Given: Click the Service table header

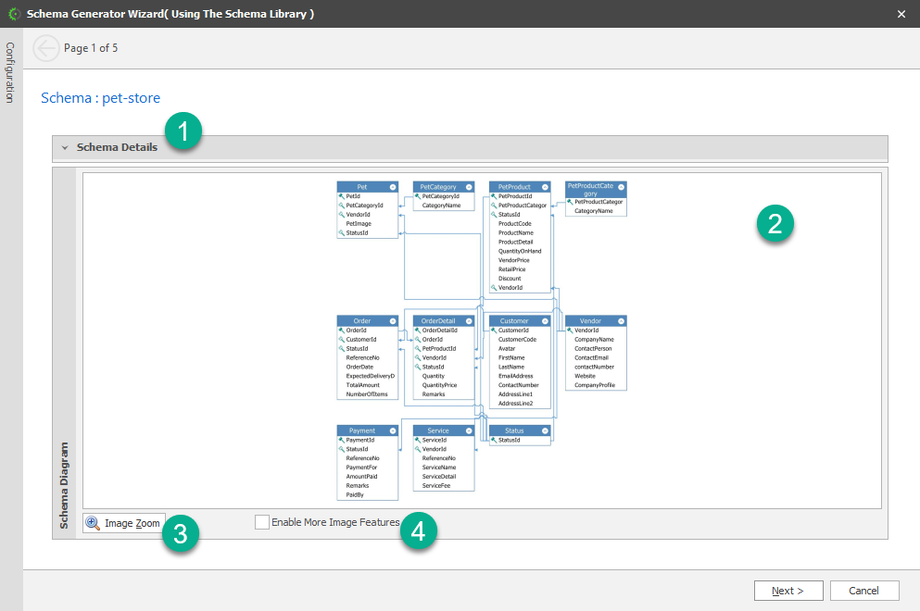Looking at the screenshot, I should 444,431.
